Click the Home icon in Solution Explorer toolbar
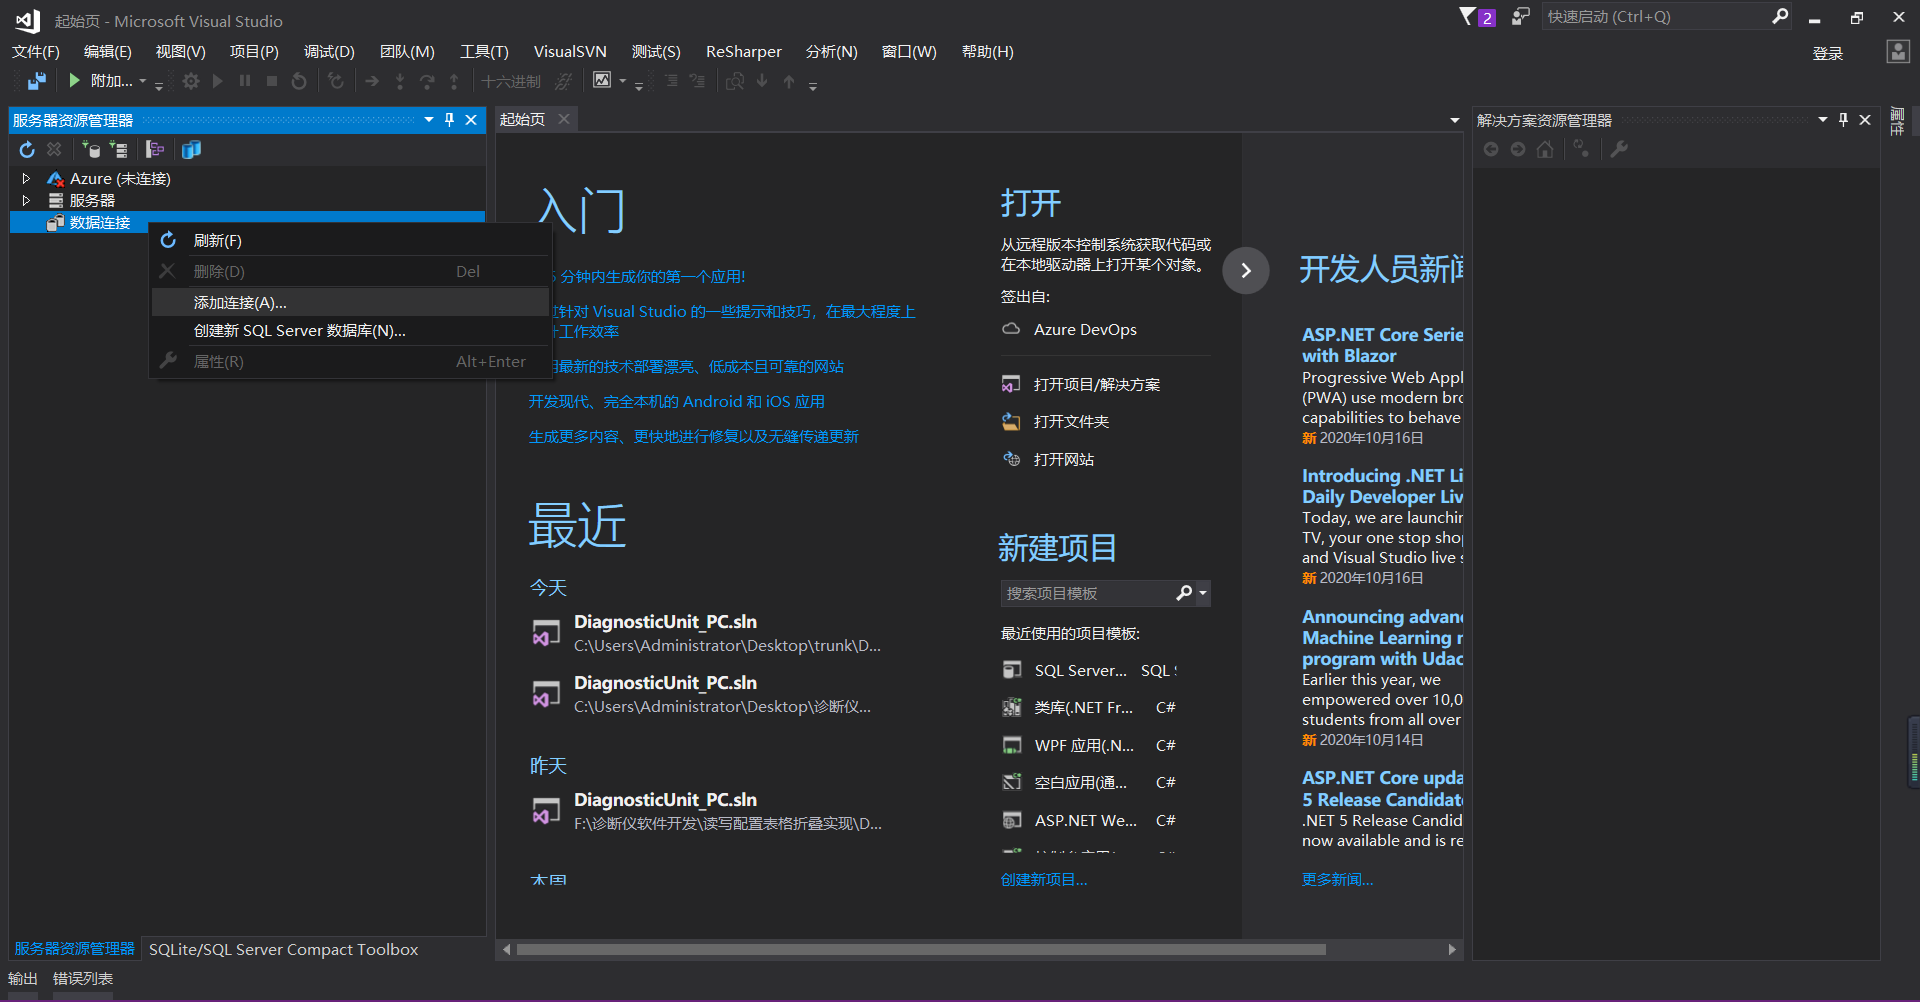The height and width of the screenshot is (1002, 1920). click(1545, 149)
